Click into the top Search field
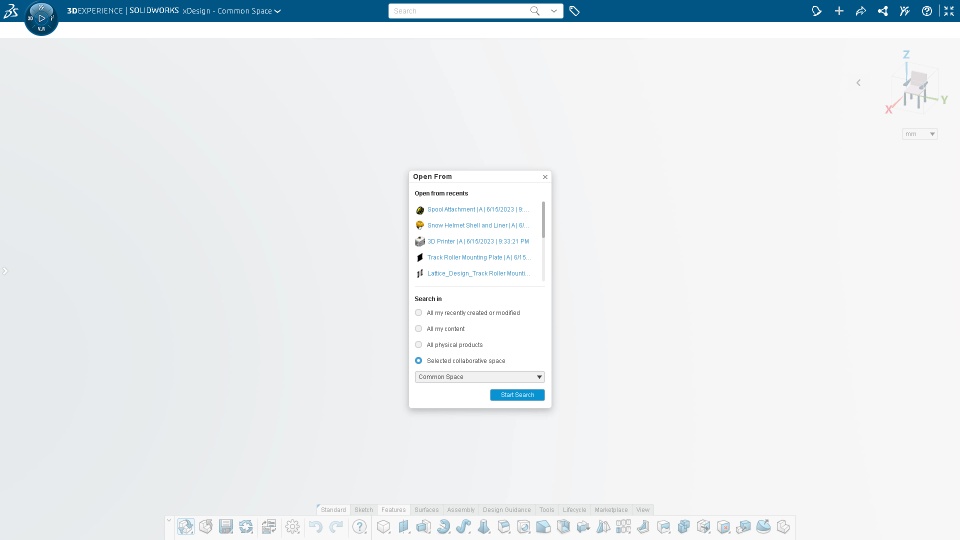The width and height of the screenshot is (960, 540). tap(459, 11)
